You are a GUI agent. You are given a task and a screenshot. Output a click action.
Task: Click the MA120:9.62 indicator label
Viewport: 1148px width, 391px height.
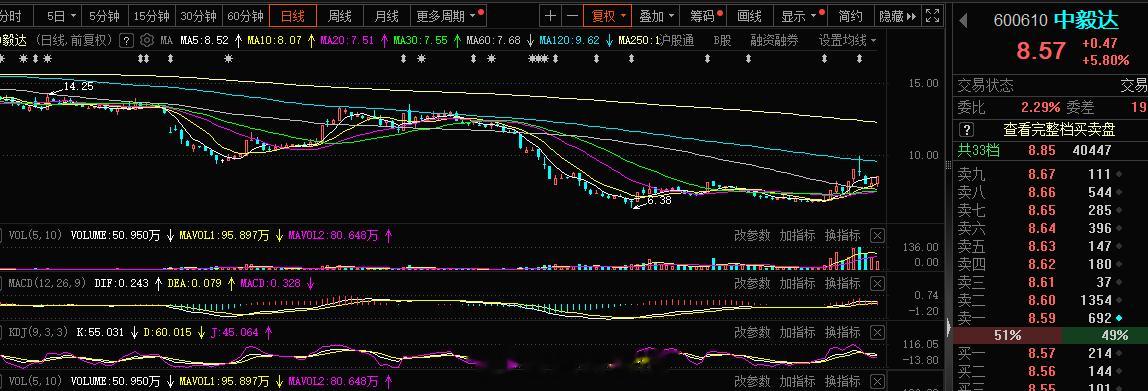pos(569,41)
